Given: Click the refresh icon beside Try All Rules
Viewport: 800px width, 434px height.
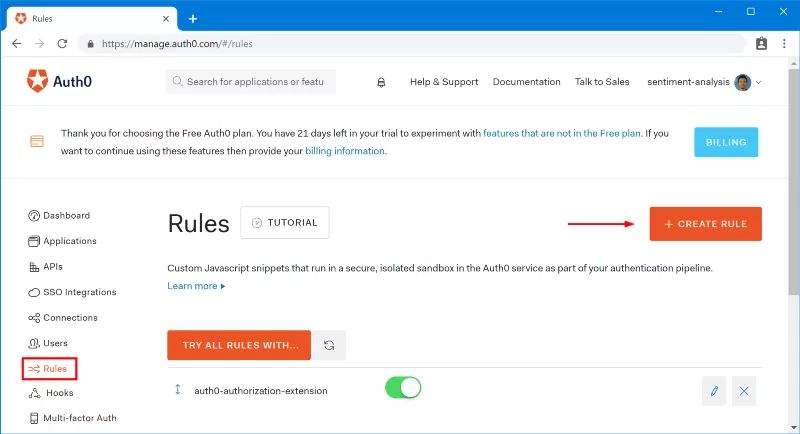Looking at the screenshot, I should pyautogui.click(x=328, y=345).
